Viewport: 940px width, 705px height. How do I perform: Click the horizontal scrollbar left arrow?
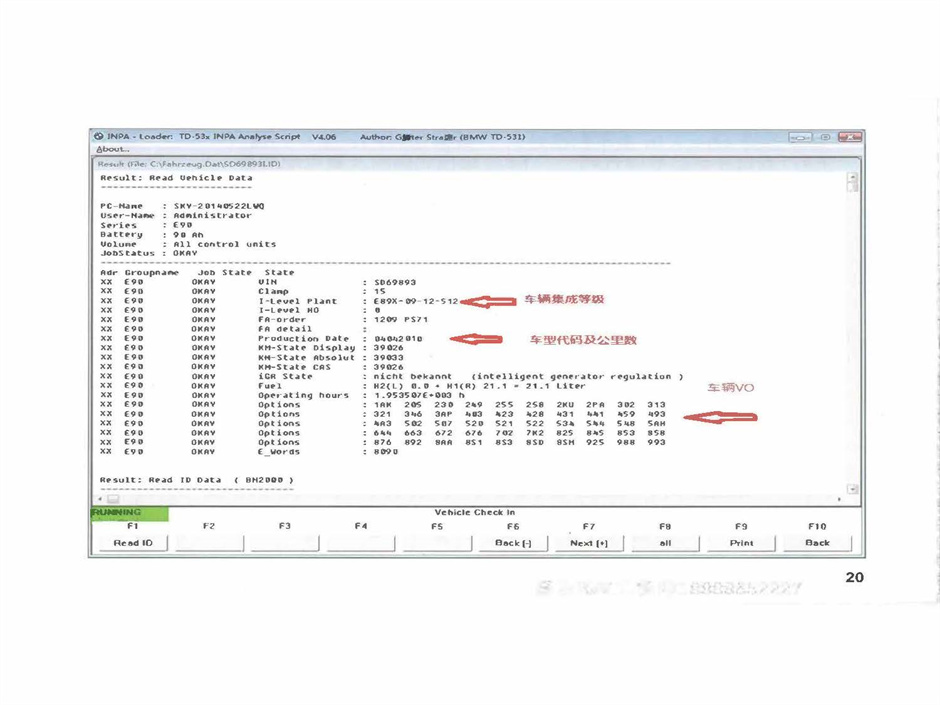[100, 499]
